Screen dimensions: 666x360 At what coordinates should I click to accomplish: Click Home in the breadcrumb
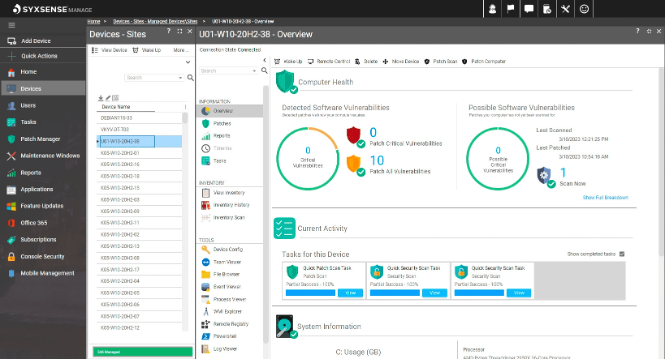click(93, 21)
